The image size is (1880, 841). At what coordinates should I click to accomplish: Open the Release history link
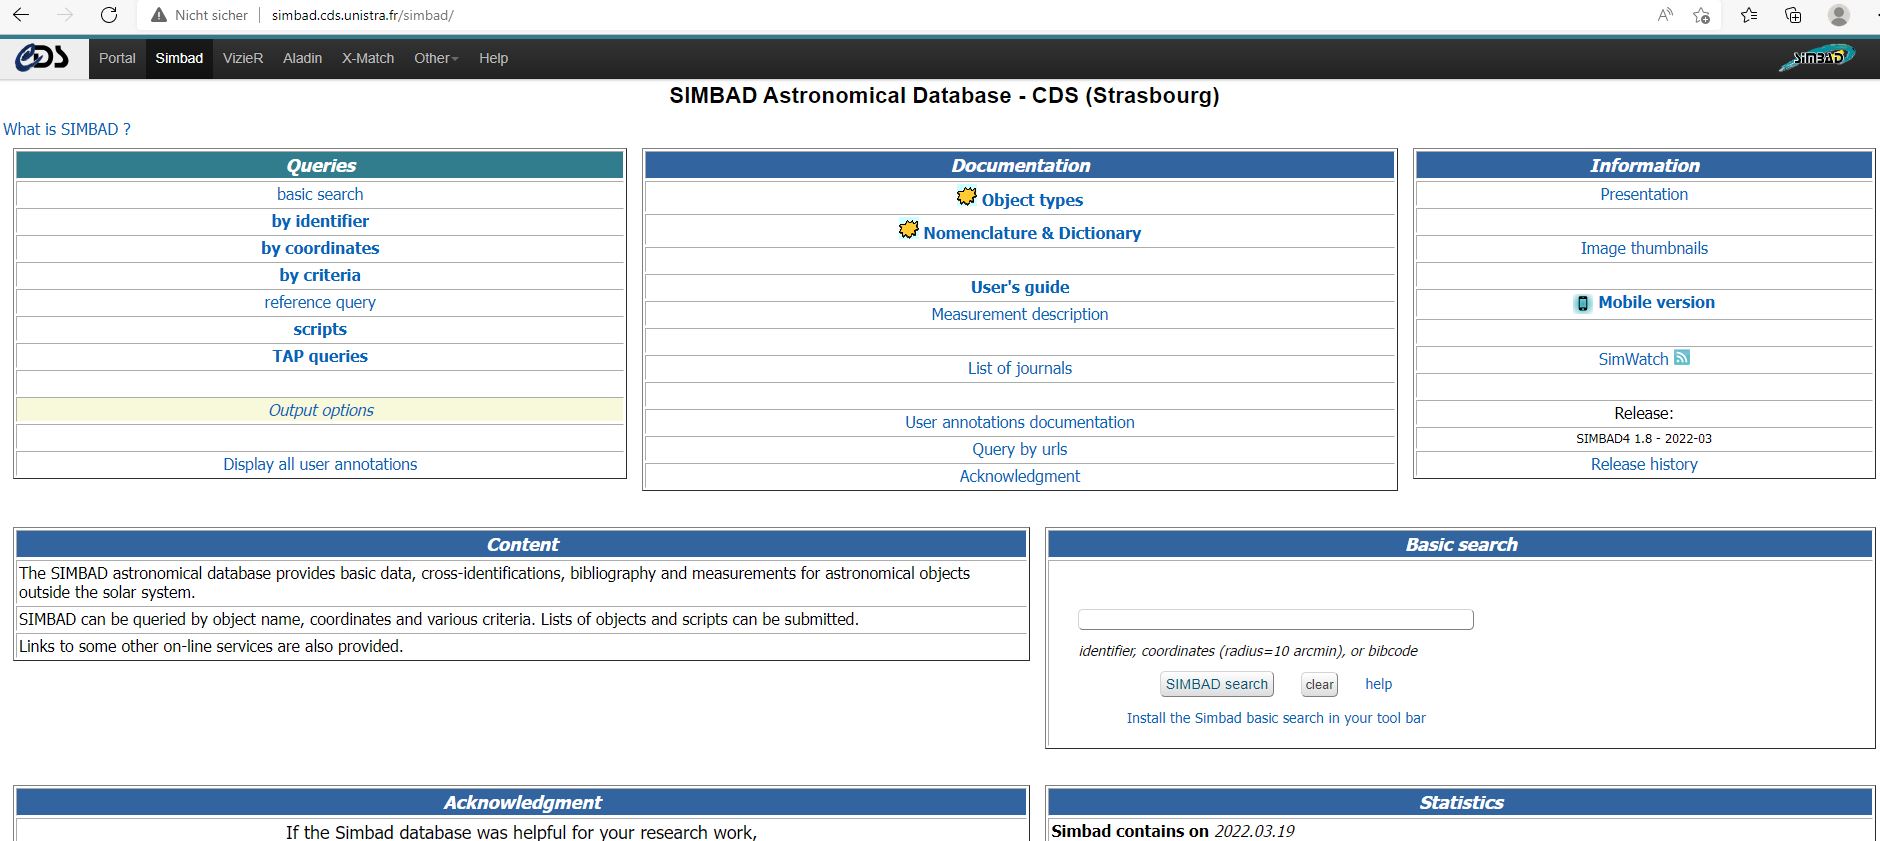[x=1644, y=464]
